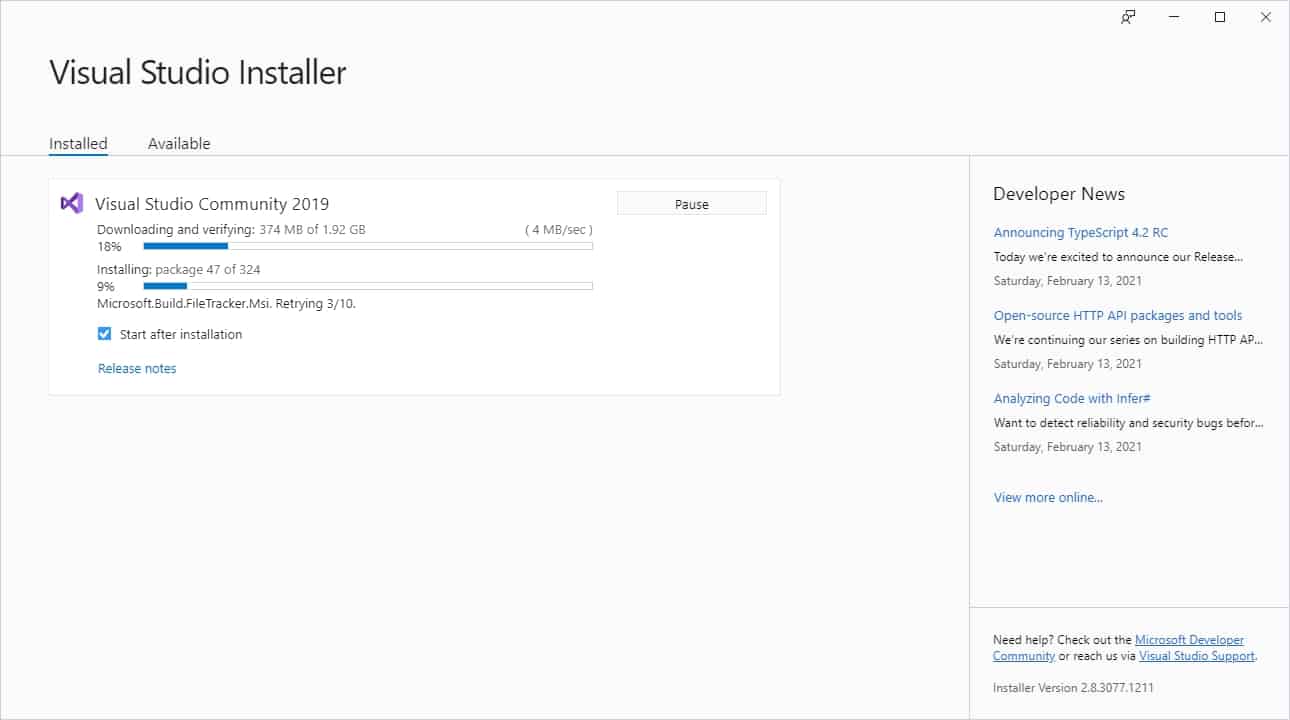Click the 9% install percentage label

(x=106, y=286)
